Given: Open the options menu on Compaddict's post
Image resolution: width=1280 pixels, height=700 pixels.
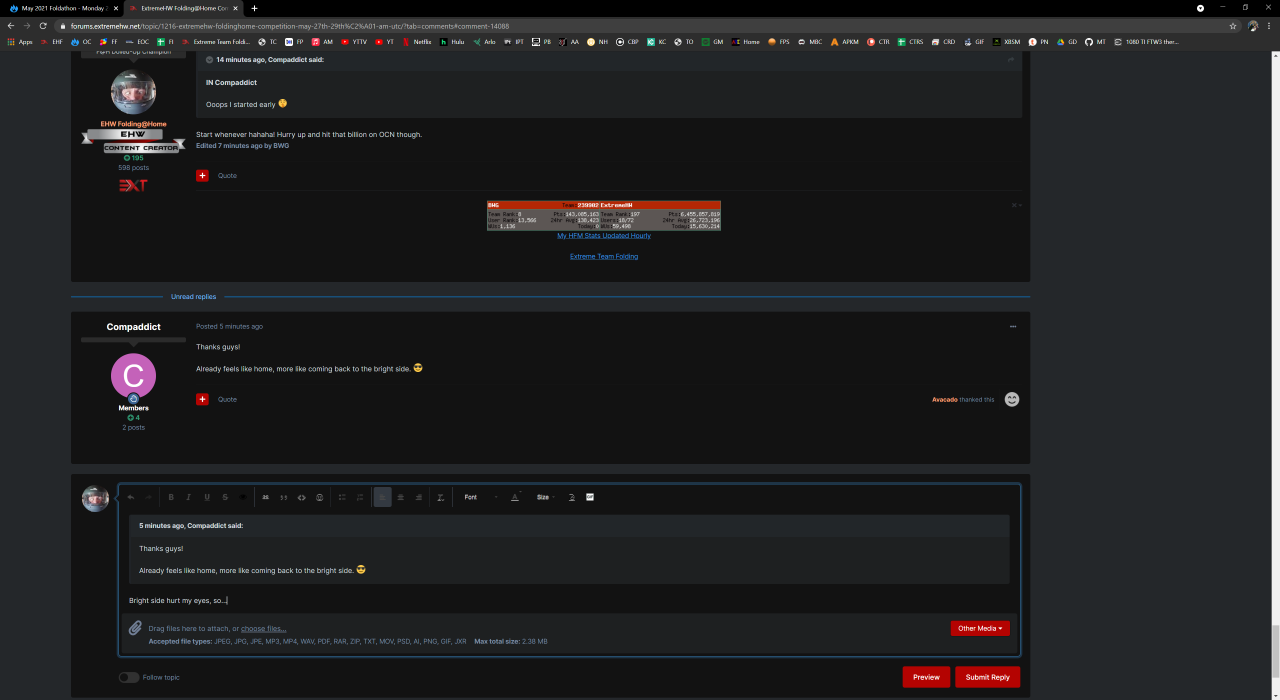Looking at the screenshot, I should click(x=1012, y=327).
